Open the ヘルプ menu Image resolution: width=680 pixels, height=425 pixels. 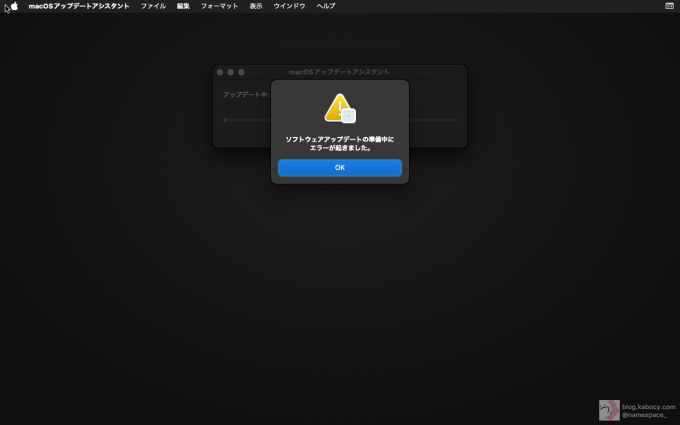(x=326, y=6)
